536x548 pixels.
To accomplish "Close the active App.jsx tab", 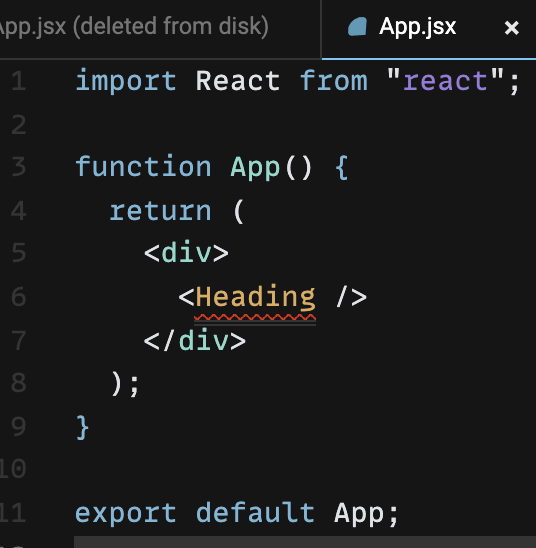I will pos(512,28).
